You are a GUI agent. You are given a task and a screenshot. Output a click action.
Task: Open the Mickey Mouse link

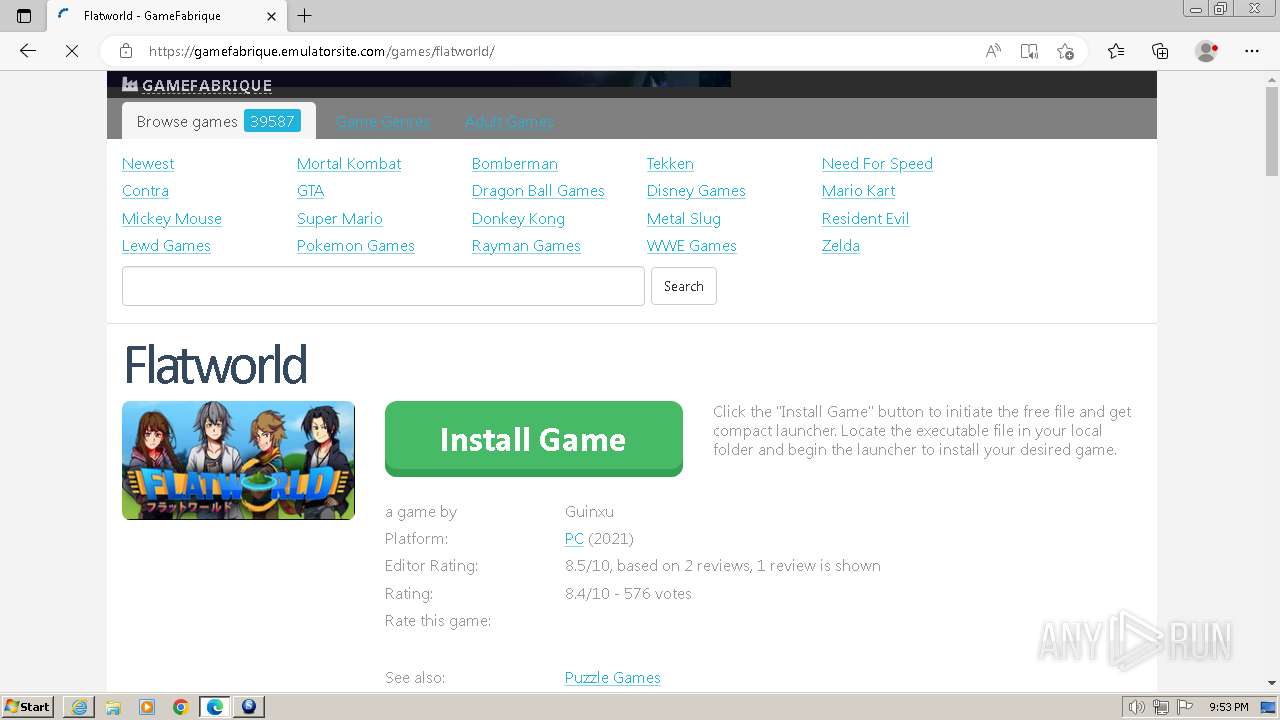pos(172,219)
